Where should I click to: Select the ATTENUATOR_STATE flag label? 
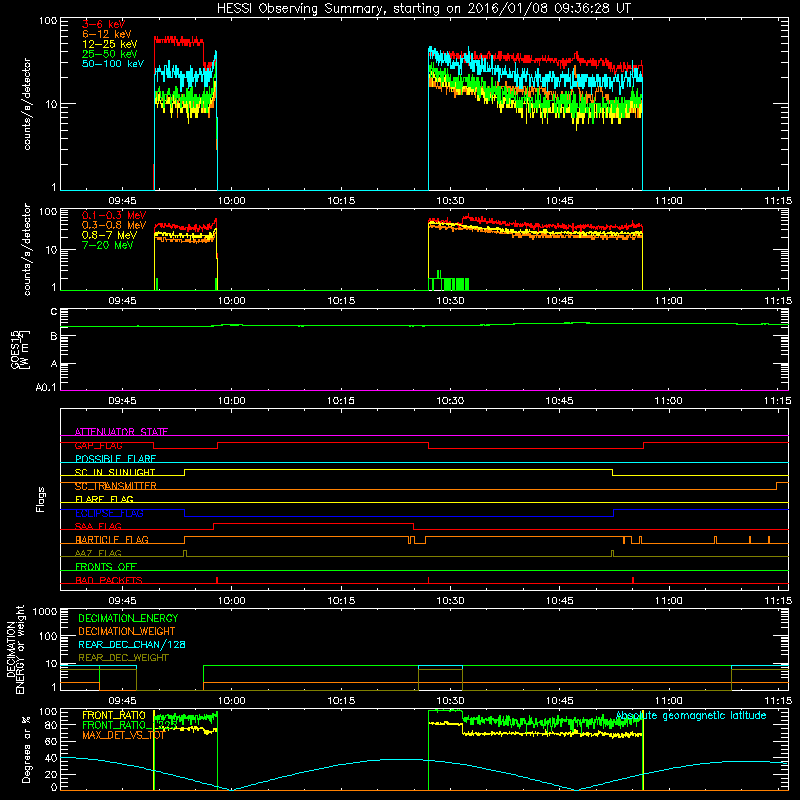121,432
